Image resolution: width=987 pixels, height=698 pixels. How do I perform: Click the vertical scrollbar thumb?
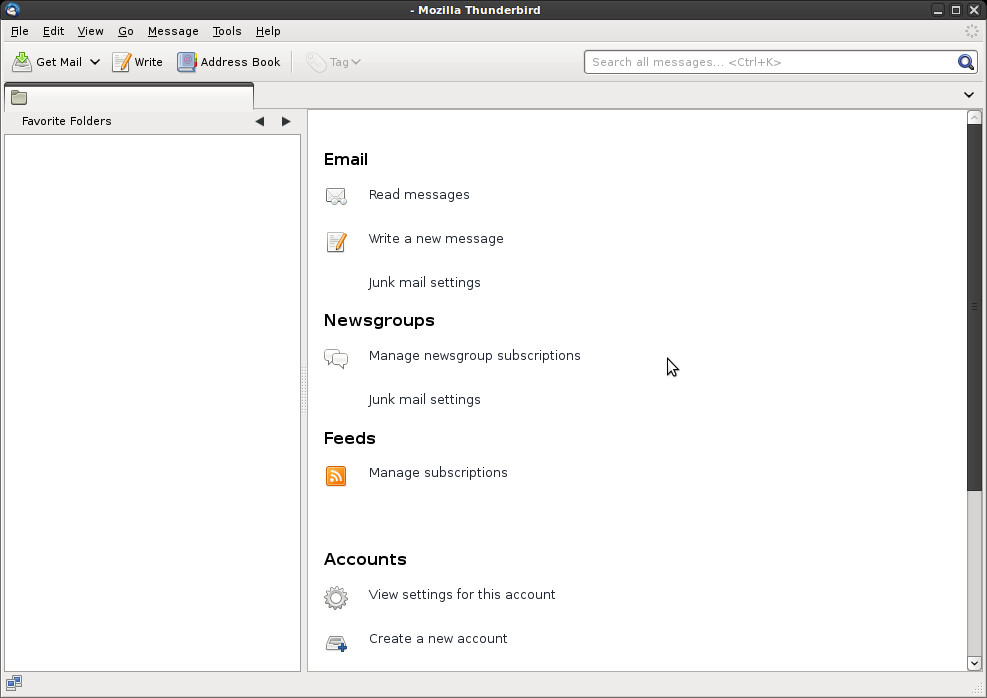[x=974, y=307]
